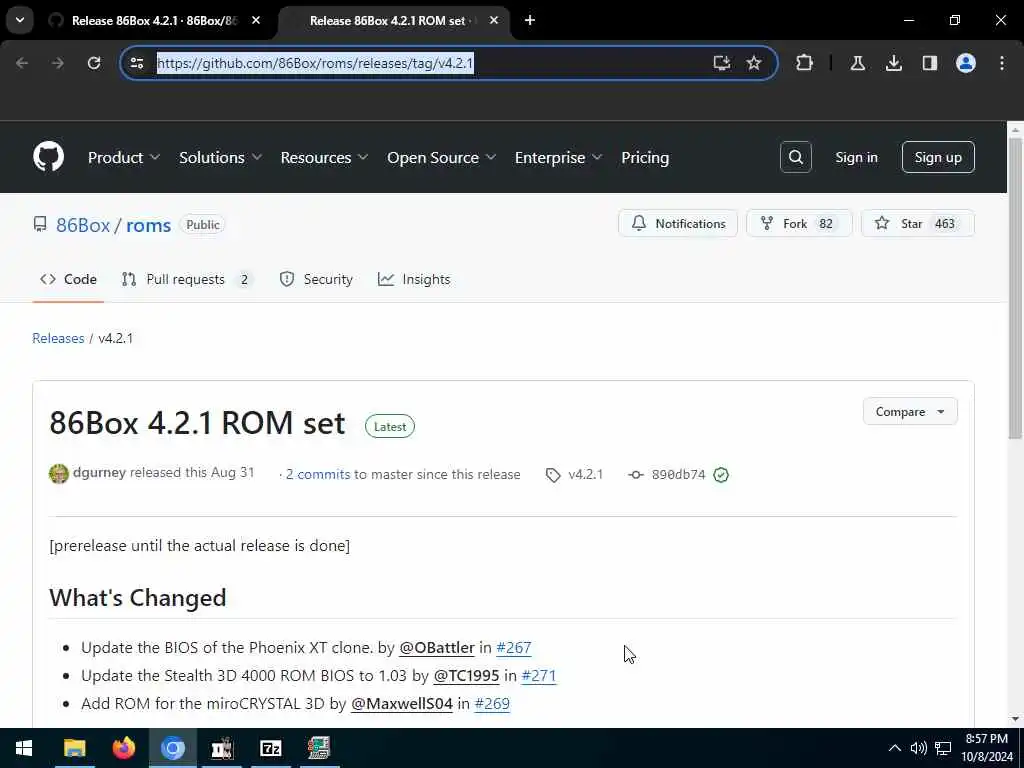The width and height of the screenshot is (1024, 768).
Task: Open the Windows Start menu
Action: (24, 748)
